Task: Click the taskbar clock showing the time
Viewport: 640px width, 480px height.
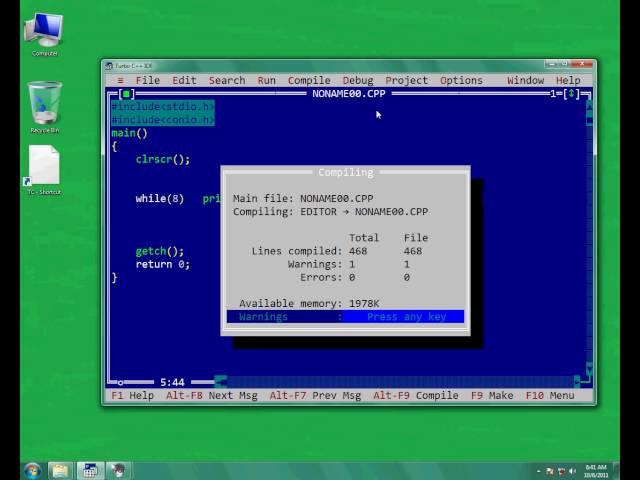Action: 596,471
